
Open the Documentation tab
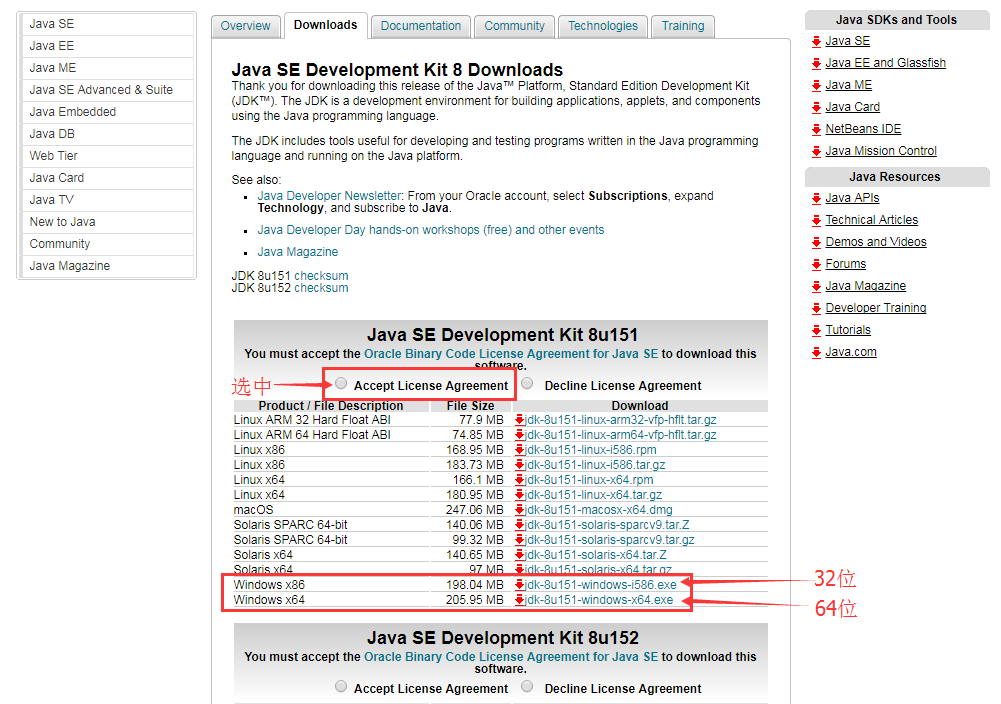[421, 26]
